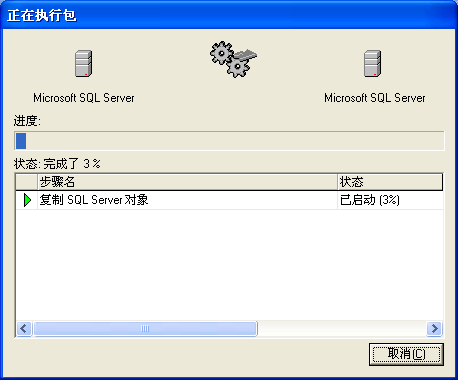Click the gears transfer animation icon
This screenshot has height=380, width=458.
click(233, 59)
